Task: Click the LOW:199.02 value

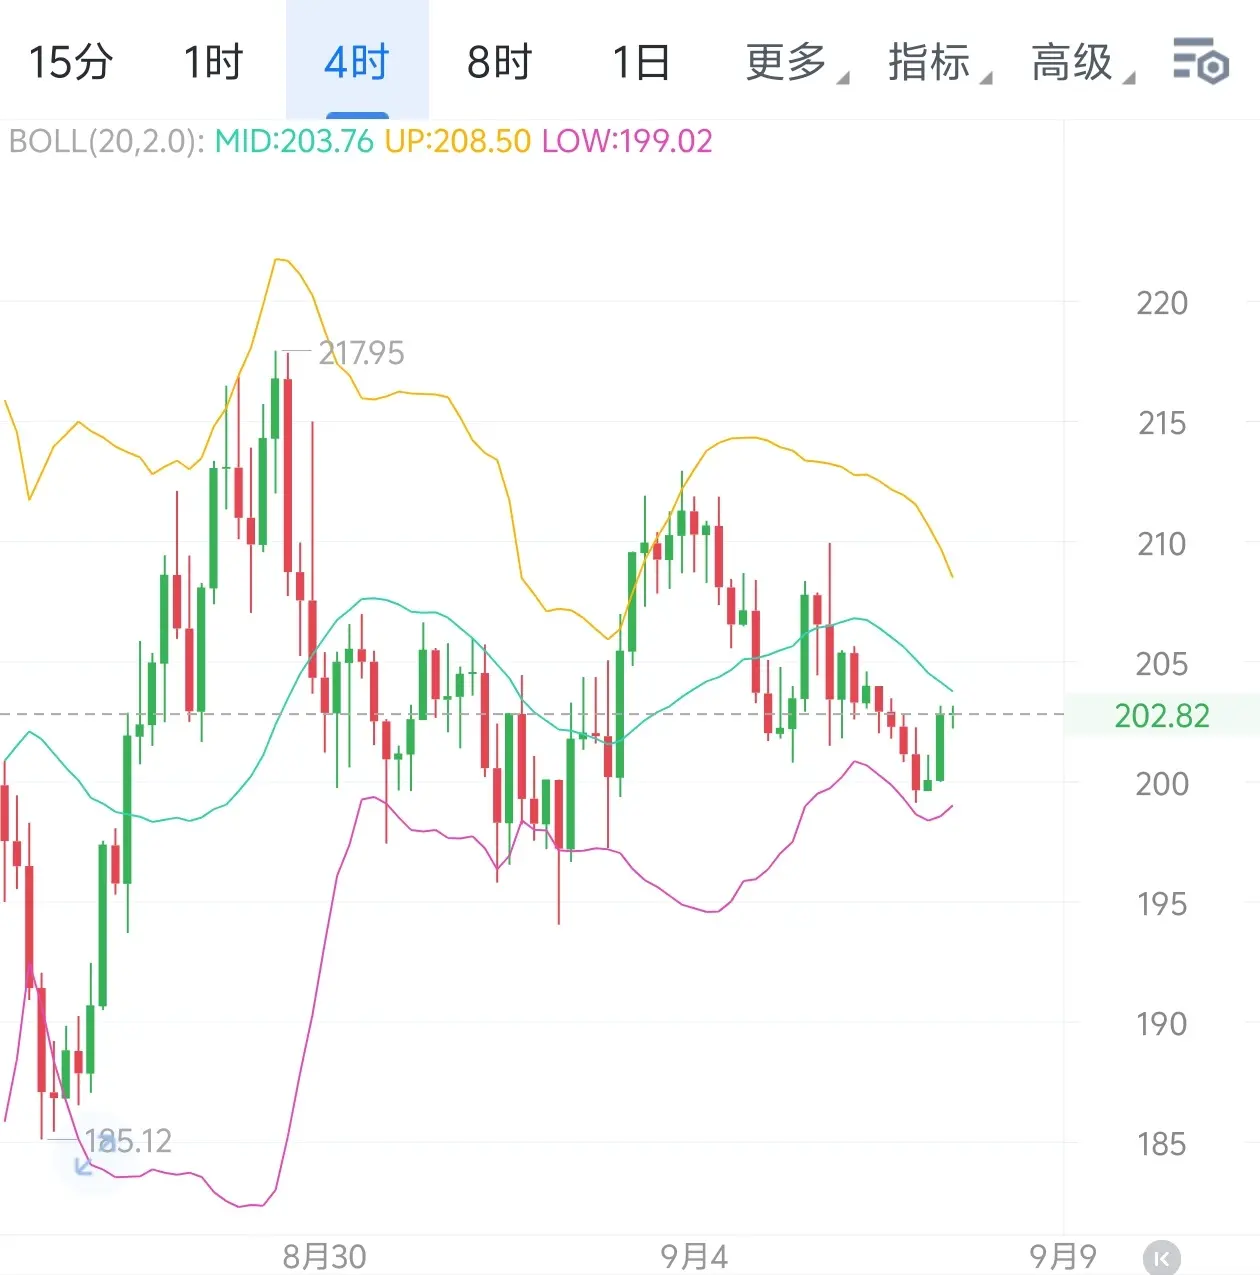Action: point(627,141)
